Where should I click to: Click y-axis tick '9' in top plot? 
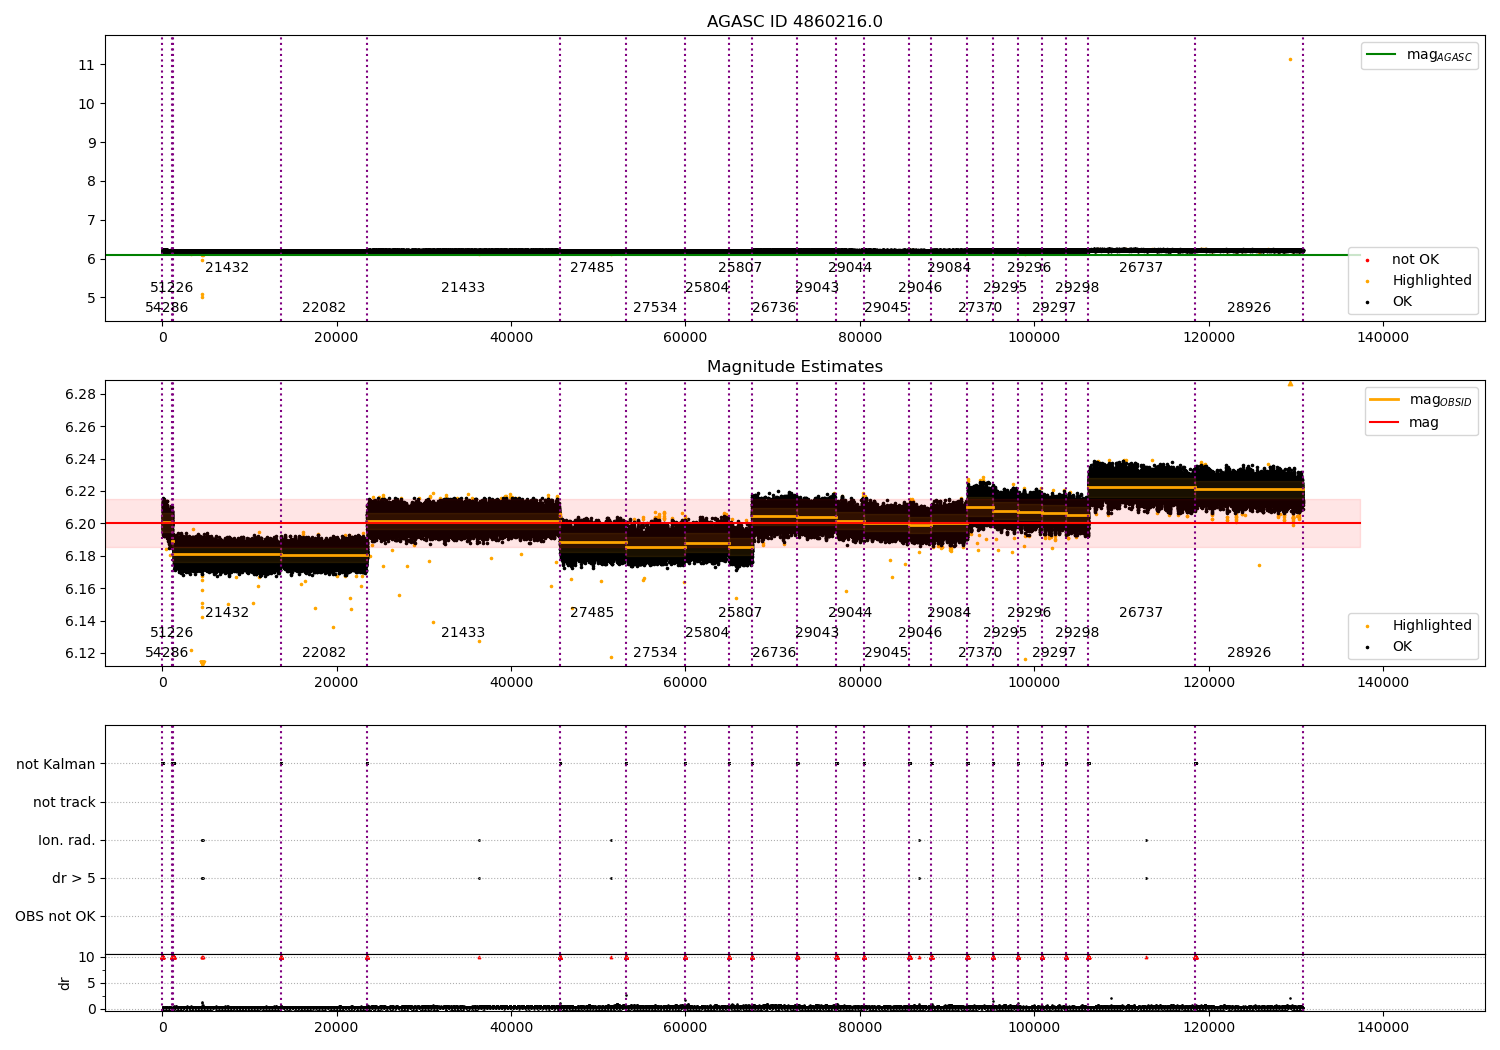click(91, 143)
